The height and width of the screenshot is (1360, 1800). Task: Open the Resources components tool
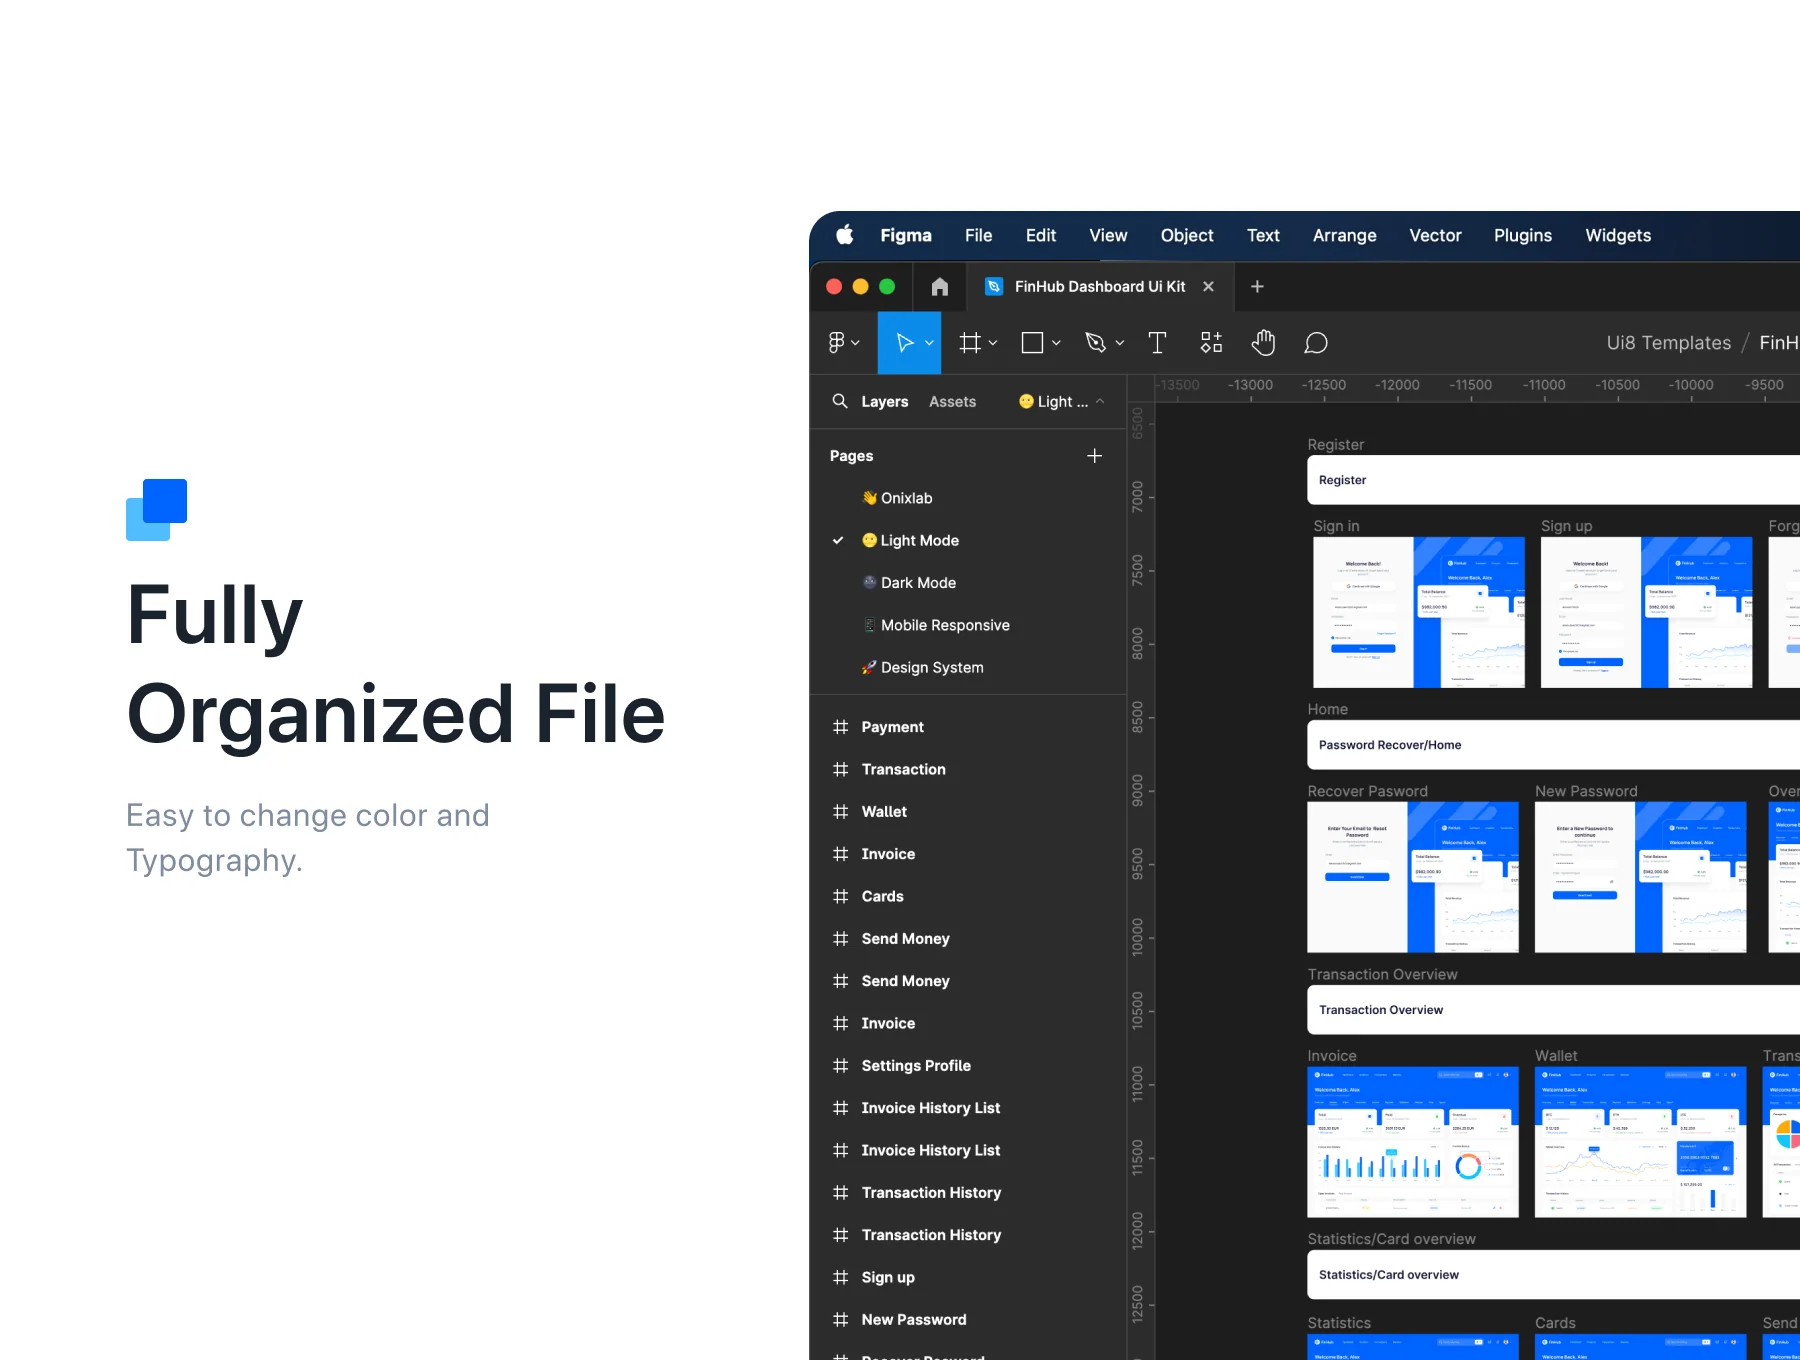[1211, 343]
